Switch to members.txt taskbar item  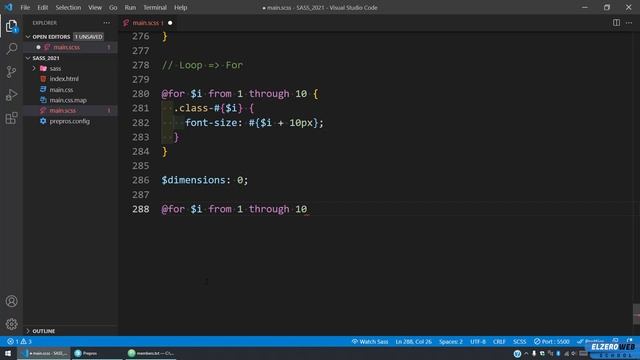click(x=150, y=353)
